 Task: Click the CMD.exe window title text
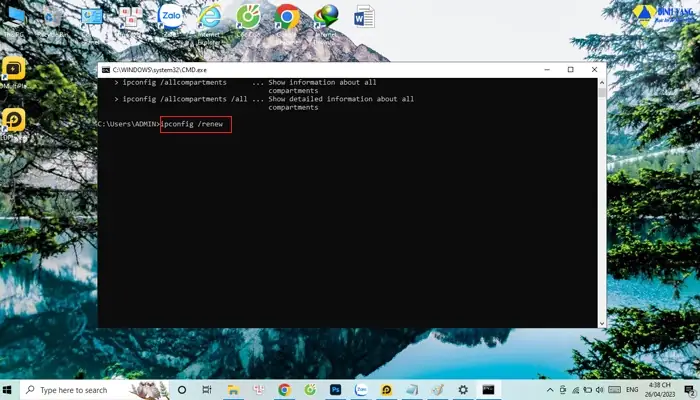pyautogui.click(x=160, y=70)
